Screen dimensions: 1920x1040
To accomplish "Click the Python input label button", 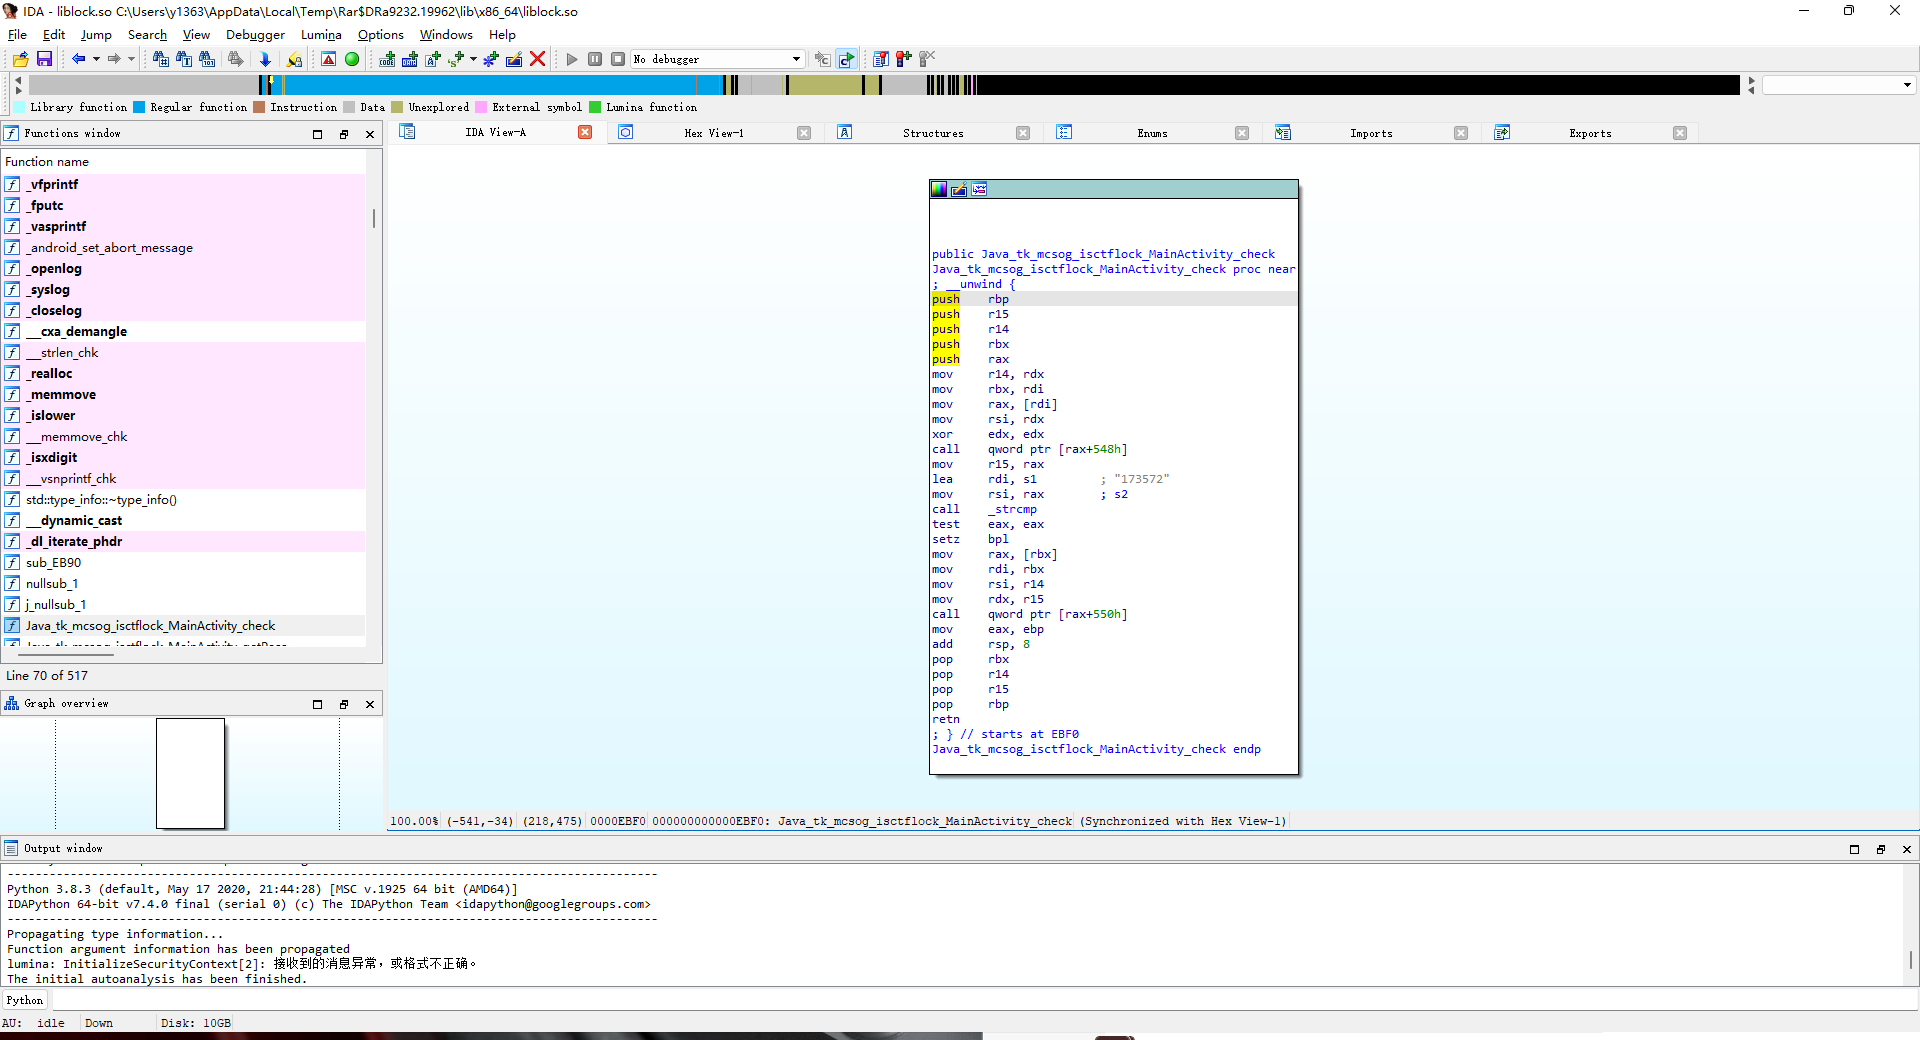I will click(x=25, y=1000).
